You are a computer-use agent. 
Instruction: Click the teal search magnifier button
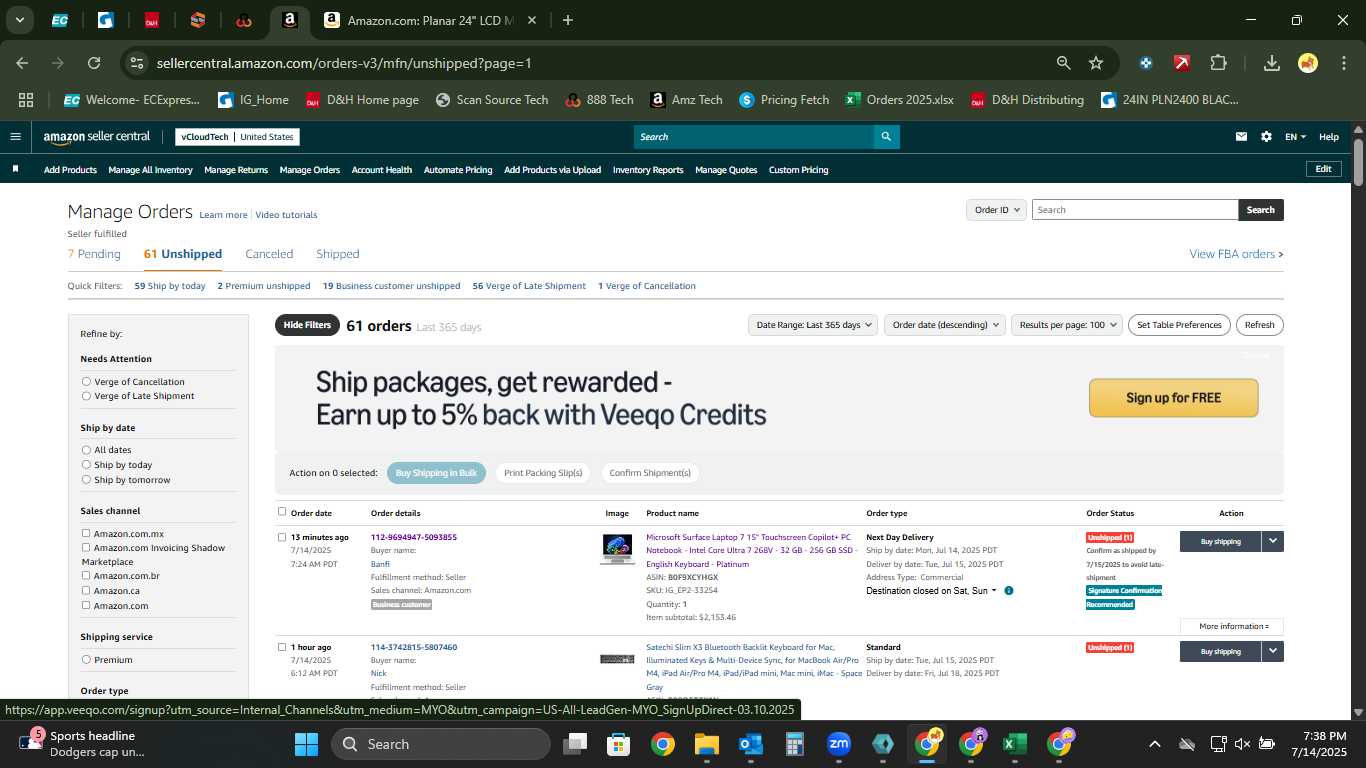pyautogui.click(x=886, y=137)
